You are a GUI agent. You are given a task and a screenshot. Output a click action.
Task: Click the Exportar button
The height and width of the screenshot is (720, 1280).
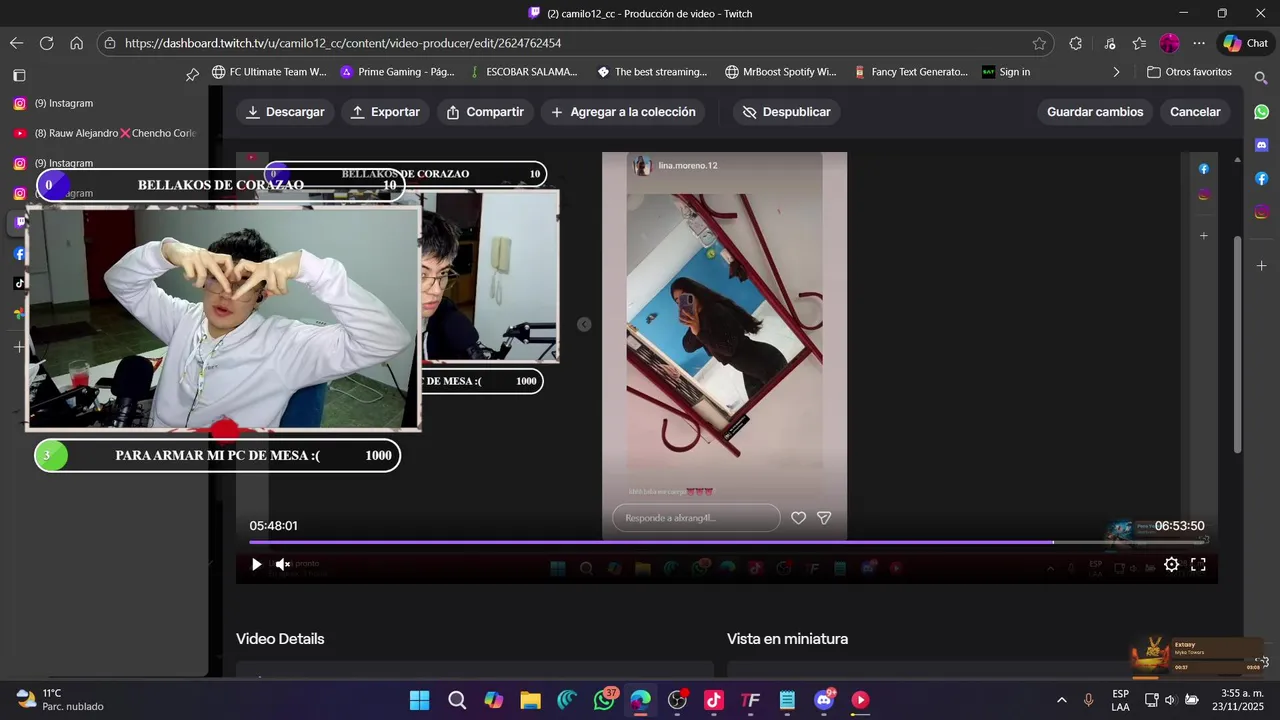[x=385, y=112]
